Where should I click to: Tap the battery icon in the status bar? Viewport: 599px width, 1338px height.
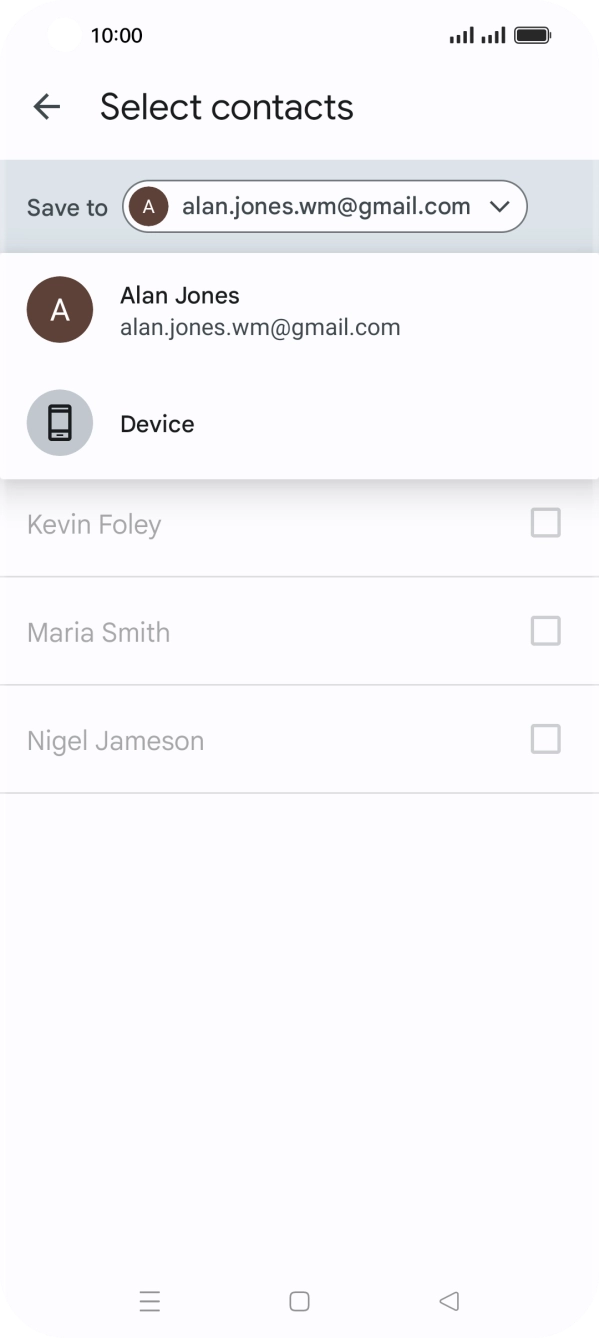coord(532,36)
